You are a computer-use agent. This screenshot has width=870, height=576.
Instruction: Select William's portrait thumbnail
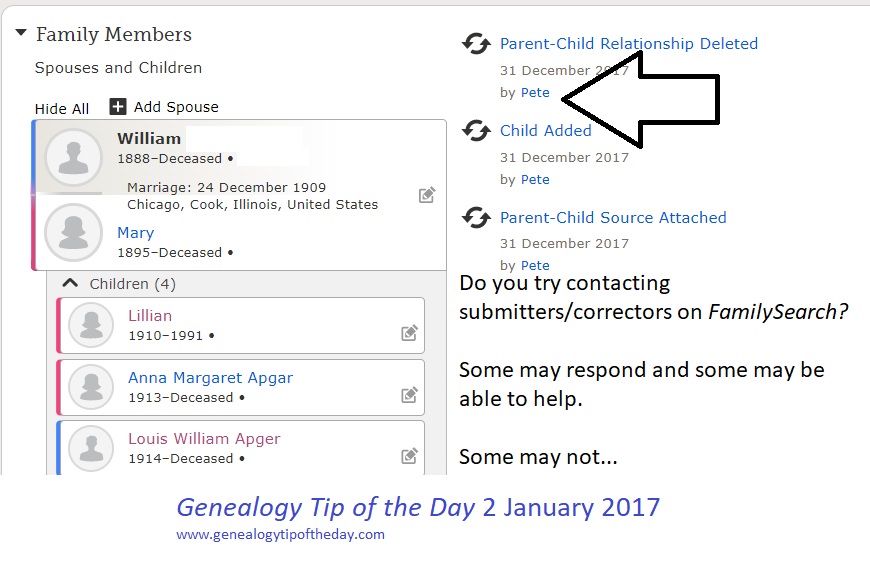[74, 157]
